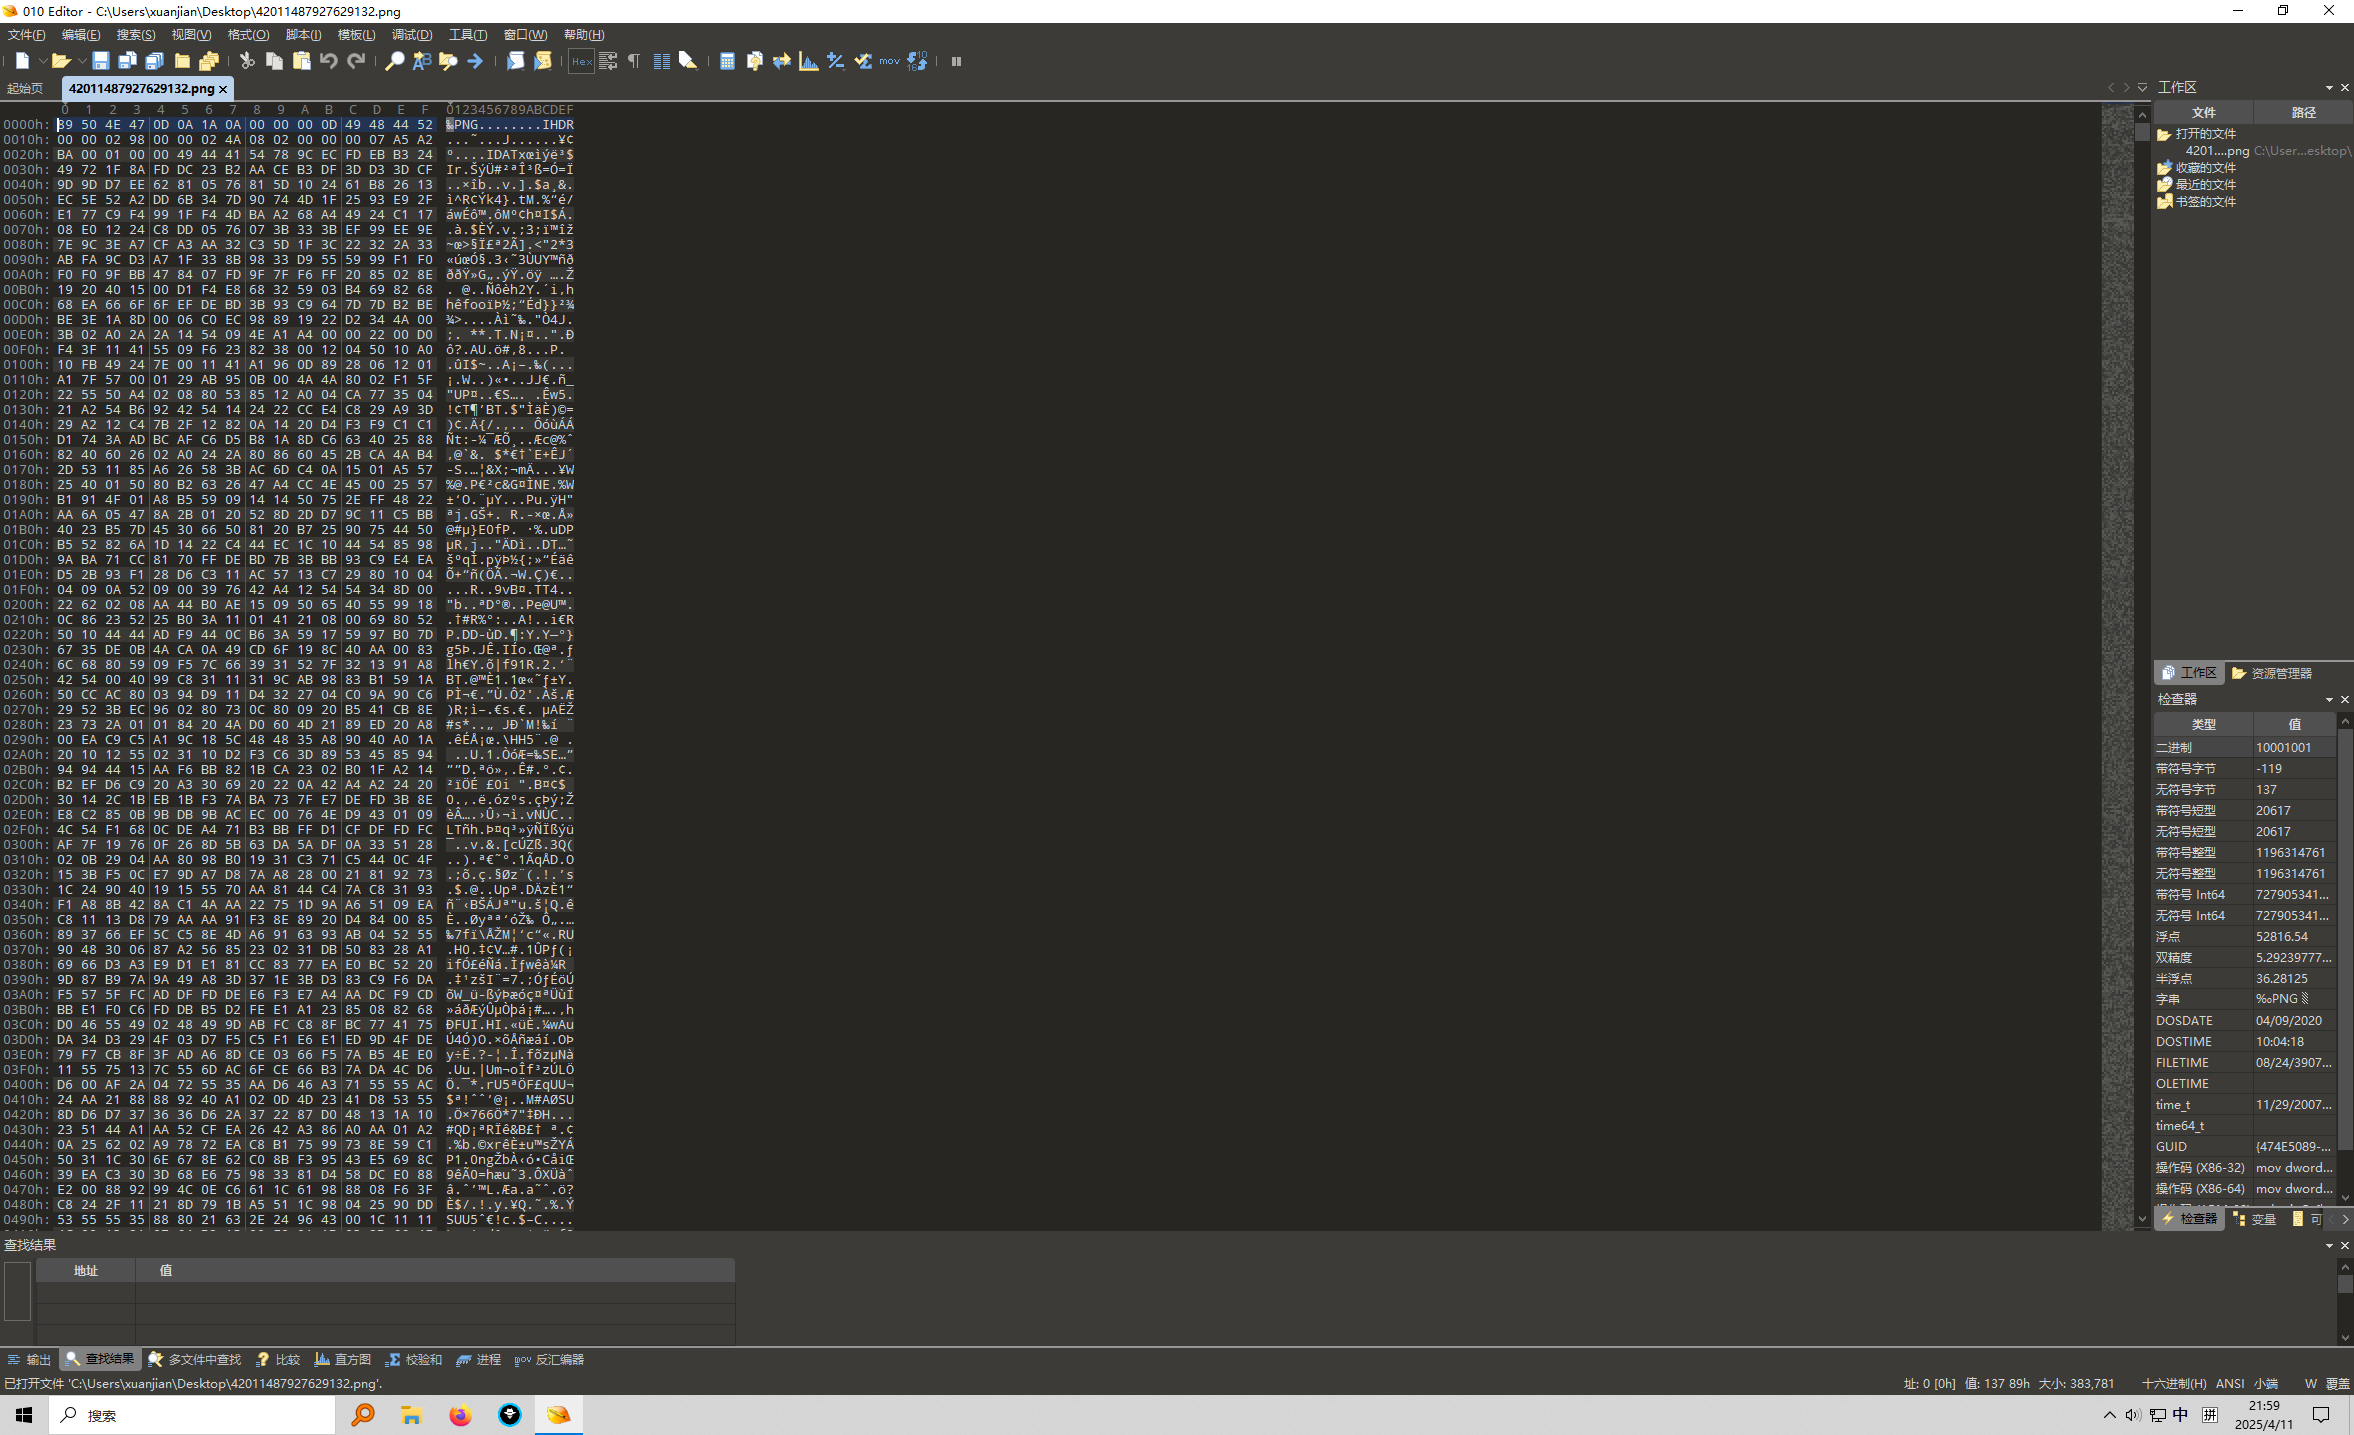Select the highlighter marker toolbar icon
Image resolution: width=2354 pixels, height=1435 pixels.
coord(689,62)
